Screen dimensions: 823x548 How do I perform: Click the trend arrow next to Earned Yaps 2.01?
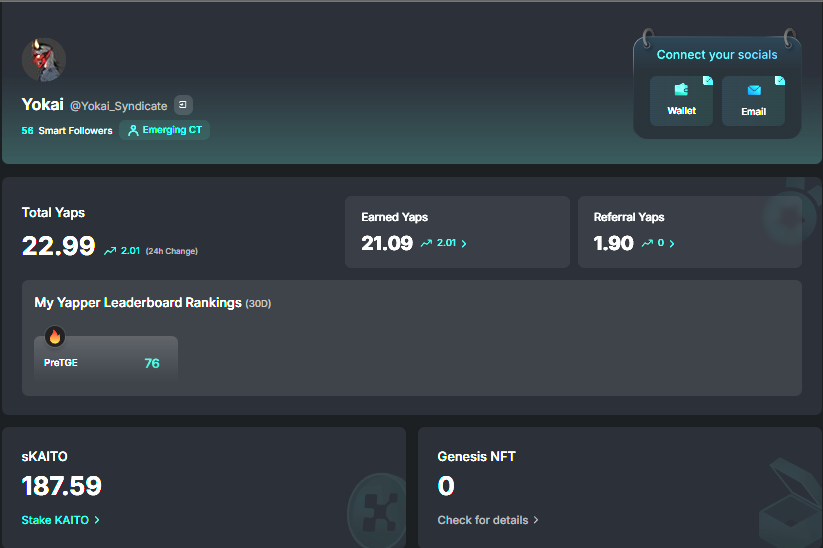(x=426, y=243)
